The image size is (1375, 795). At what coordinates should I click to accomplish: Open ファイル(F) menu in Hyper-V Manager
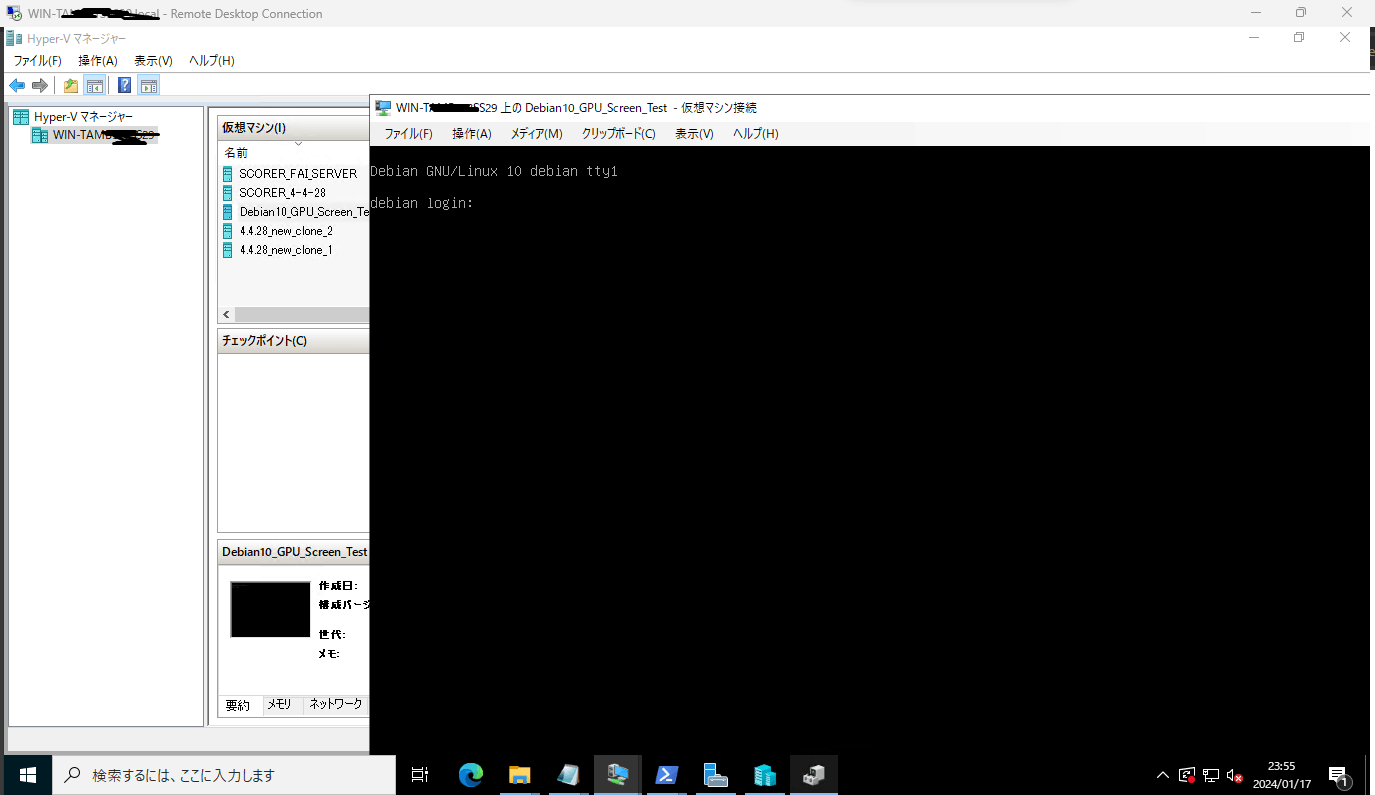click(37, 61)
